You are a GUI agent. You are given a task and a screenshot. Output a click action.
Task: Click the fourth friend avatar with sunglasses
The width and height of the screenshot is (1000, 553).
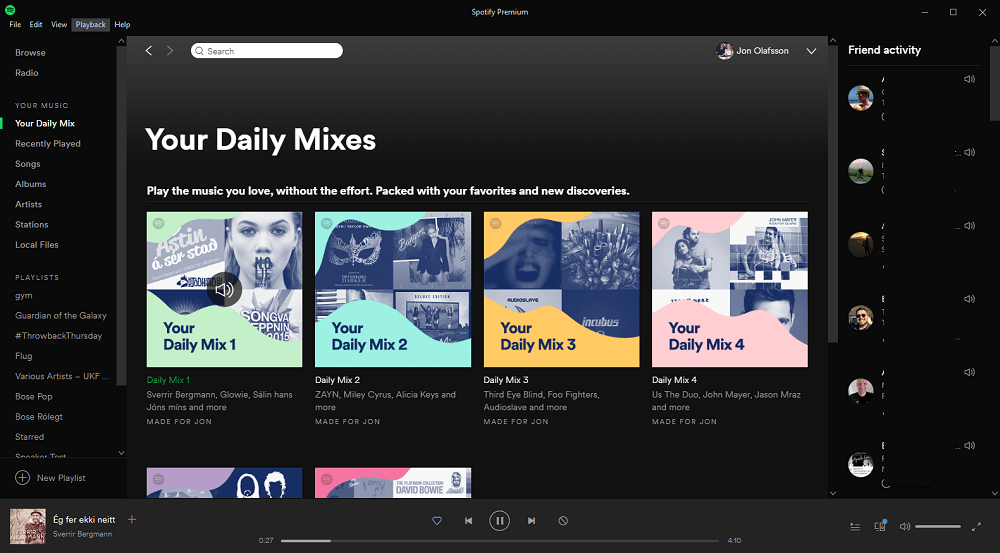point(860,318)
